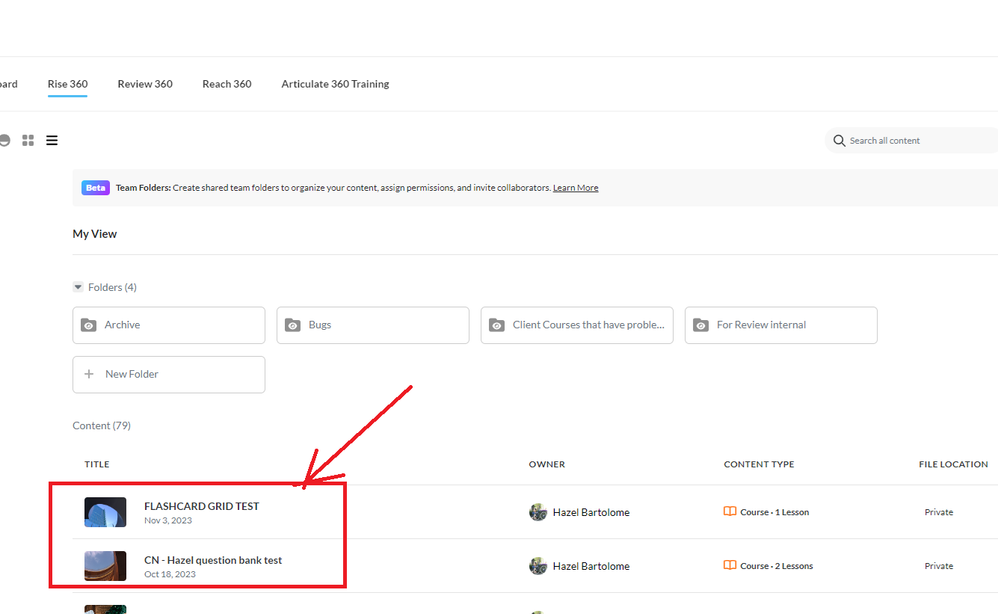This screenshot has height=614, width=998.
Task: Switch to grid view layout
Action: [x=29, y=141]
